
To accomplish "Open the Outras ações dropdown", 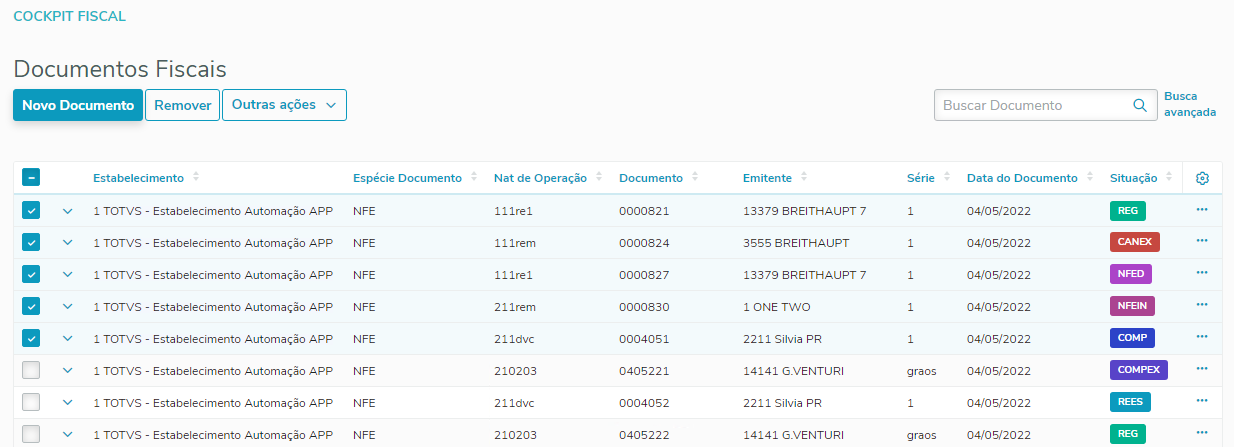I will [284, 105].
